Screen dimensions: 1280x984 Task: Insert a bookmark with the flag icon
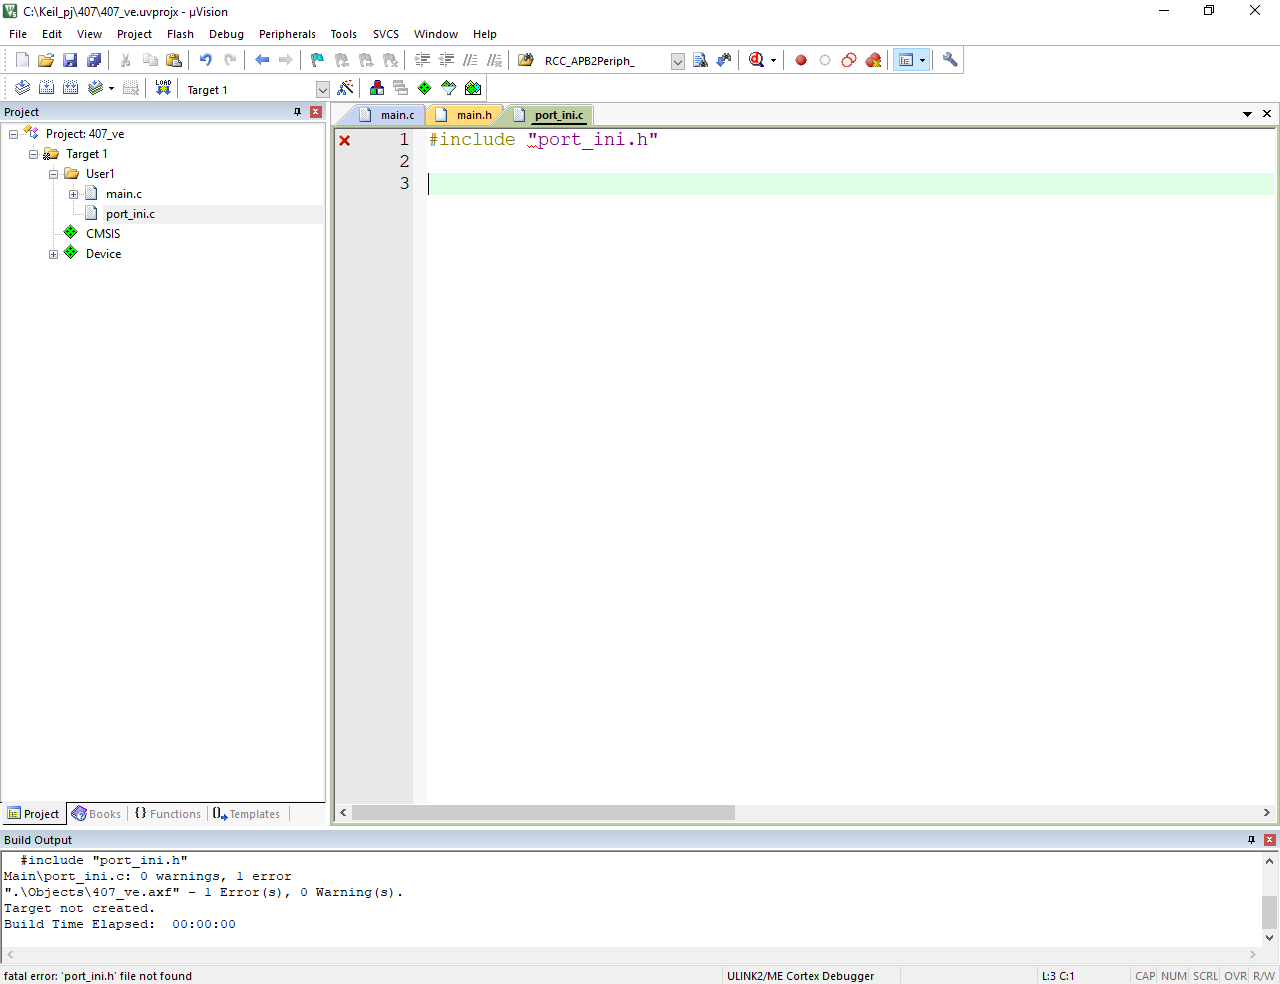(x=317, y=60)
